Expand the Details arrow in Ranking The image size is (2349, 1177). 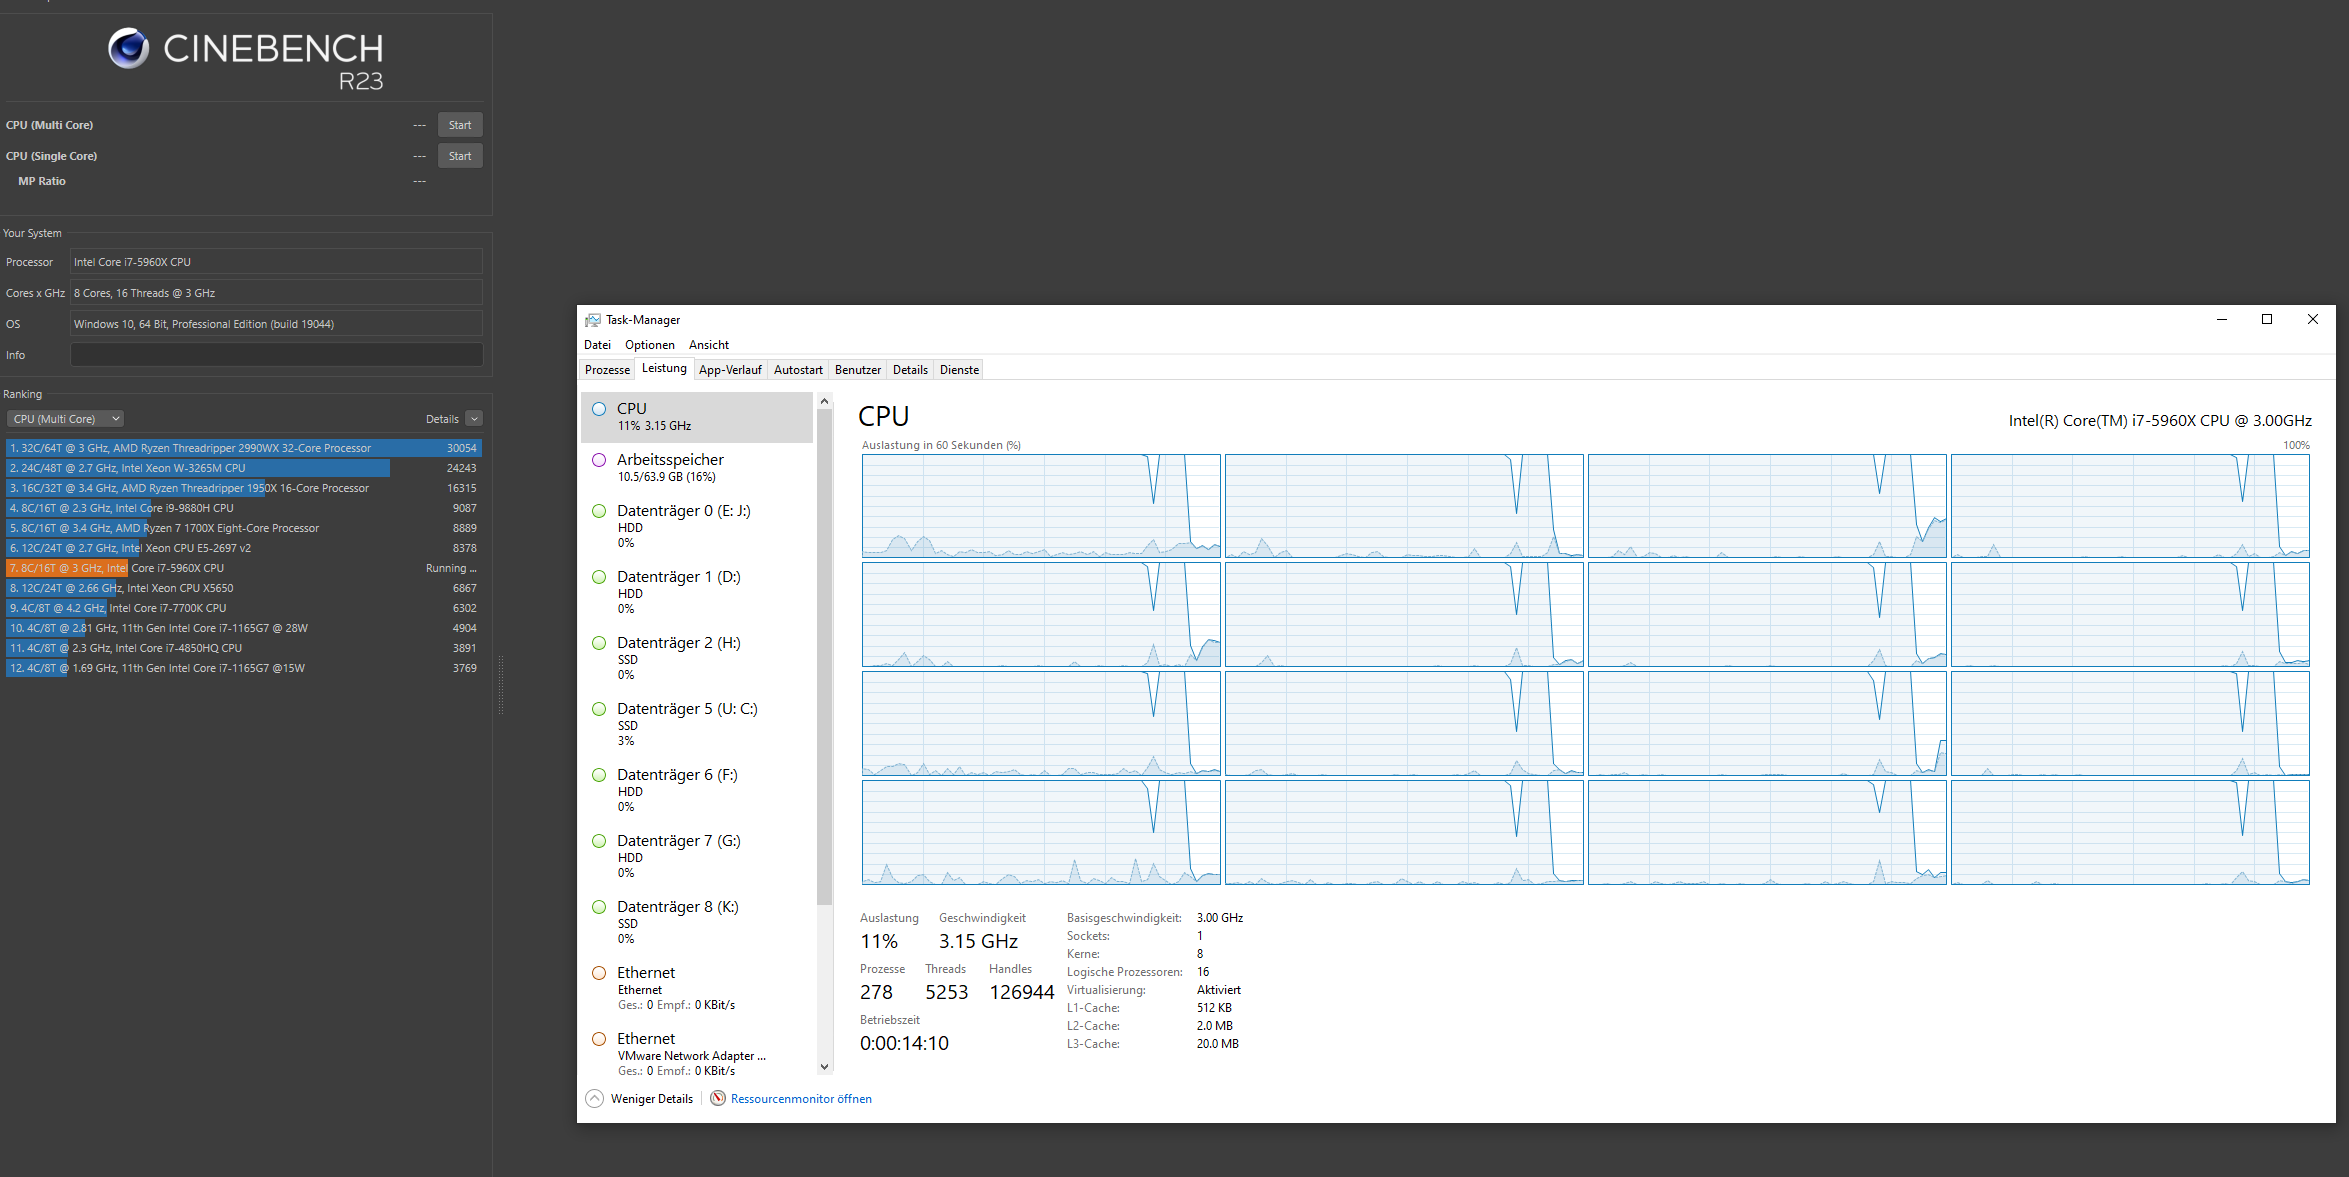pyautogui.click(x=474, y=419)
